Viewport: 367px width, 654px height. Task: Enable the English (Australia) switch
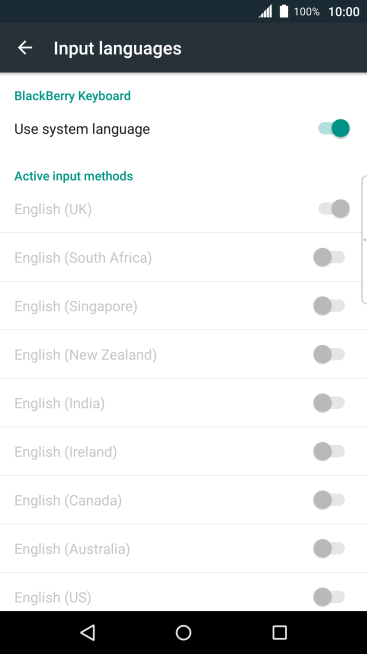[329, 548]
